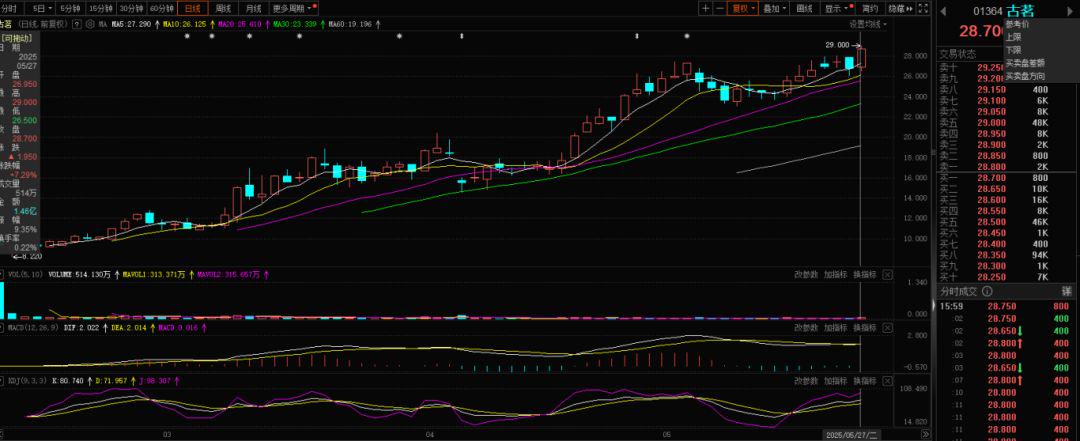
Task: Switch to 15分钟 period tab
Action: 100,8
